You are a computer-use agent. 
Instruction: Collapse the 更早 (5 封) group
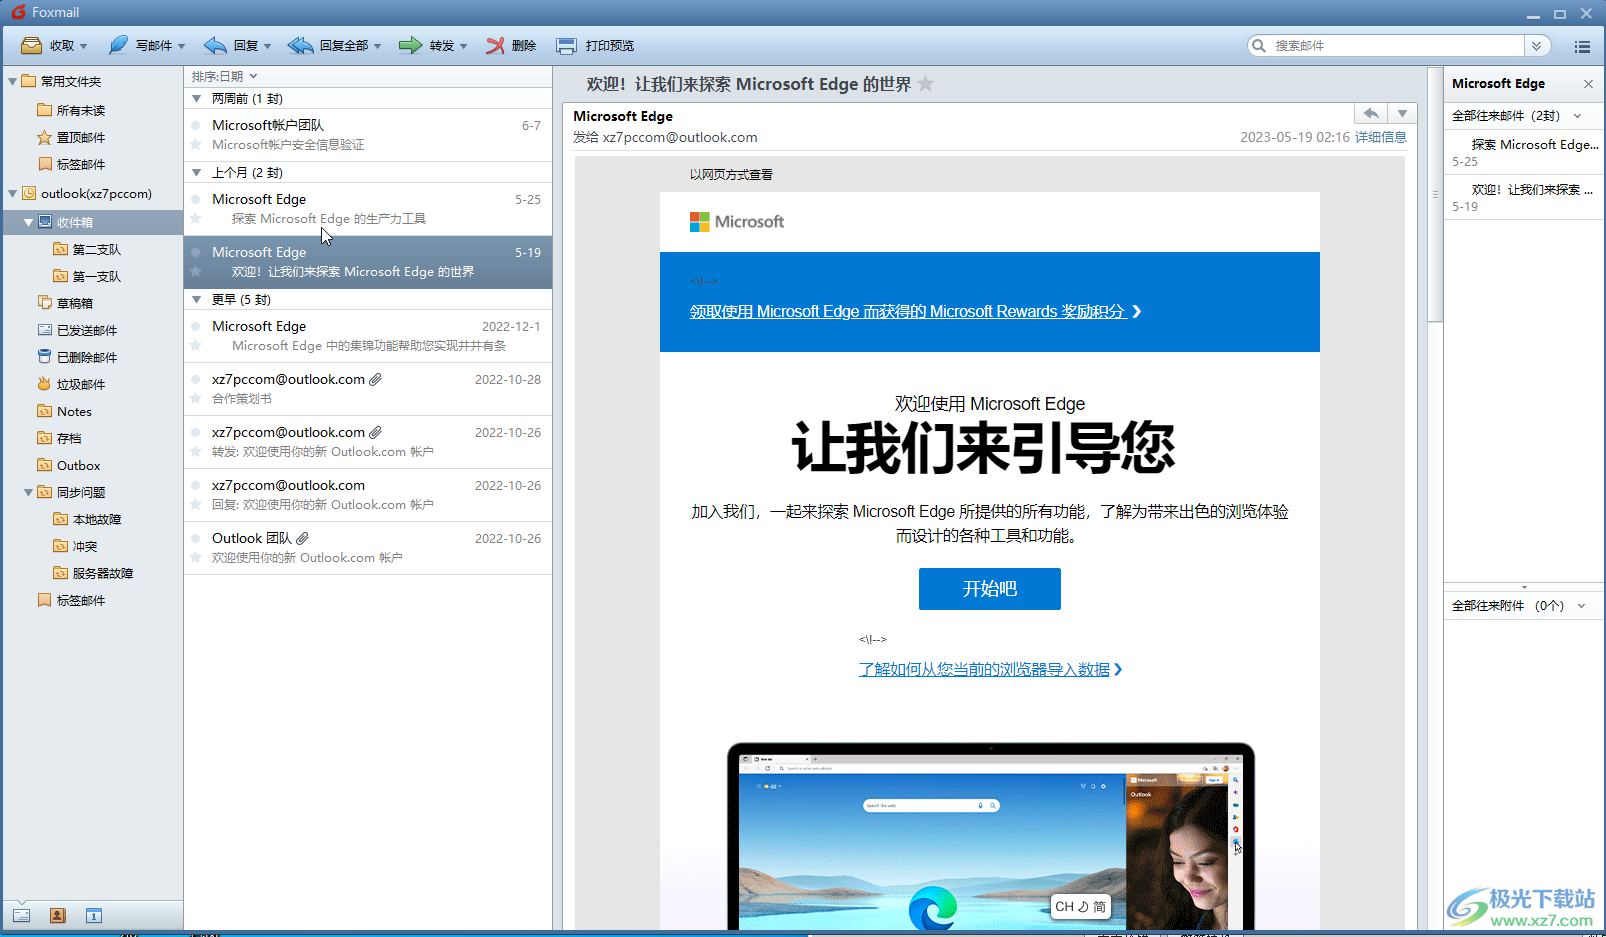197,300
